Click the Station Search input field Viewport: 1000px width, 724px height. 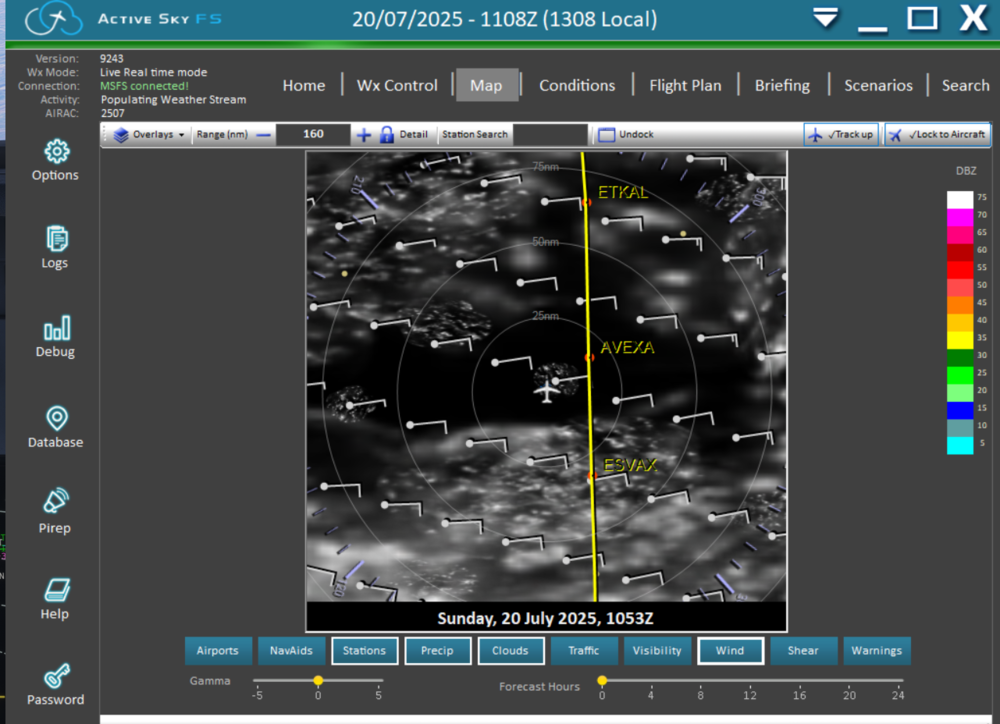(x=549, y=135)
